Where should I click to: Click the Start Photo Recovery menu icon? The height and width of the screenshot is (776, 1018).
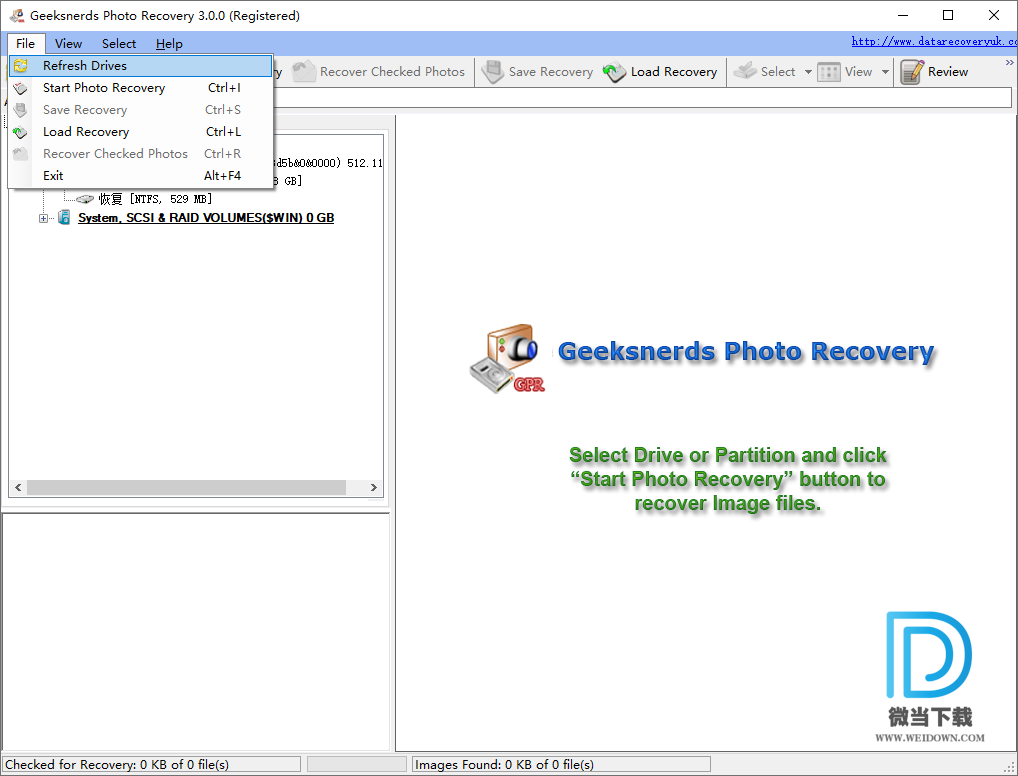coord(21,88)
